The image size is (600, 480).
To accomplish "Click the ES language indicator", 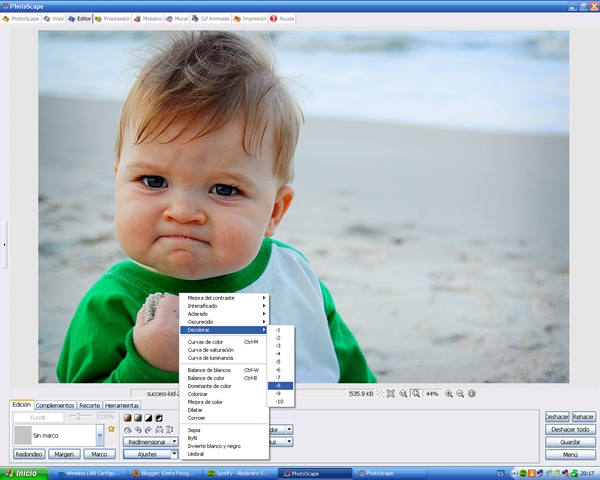I will coord(501,474).
